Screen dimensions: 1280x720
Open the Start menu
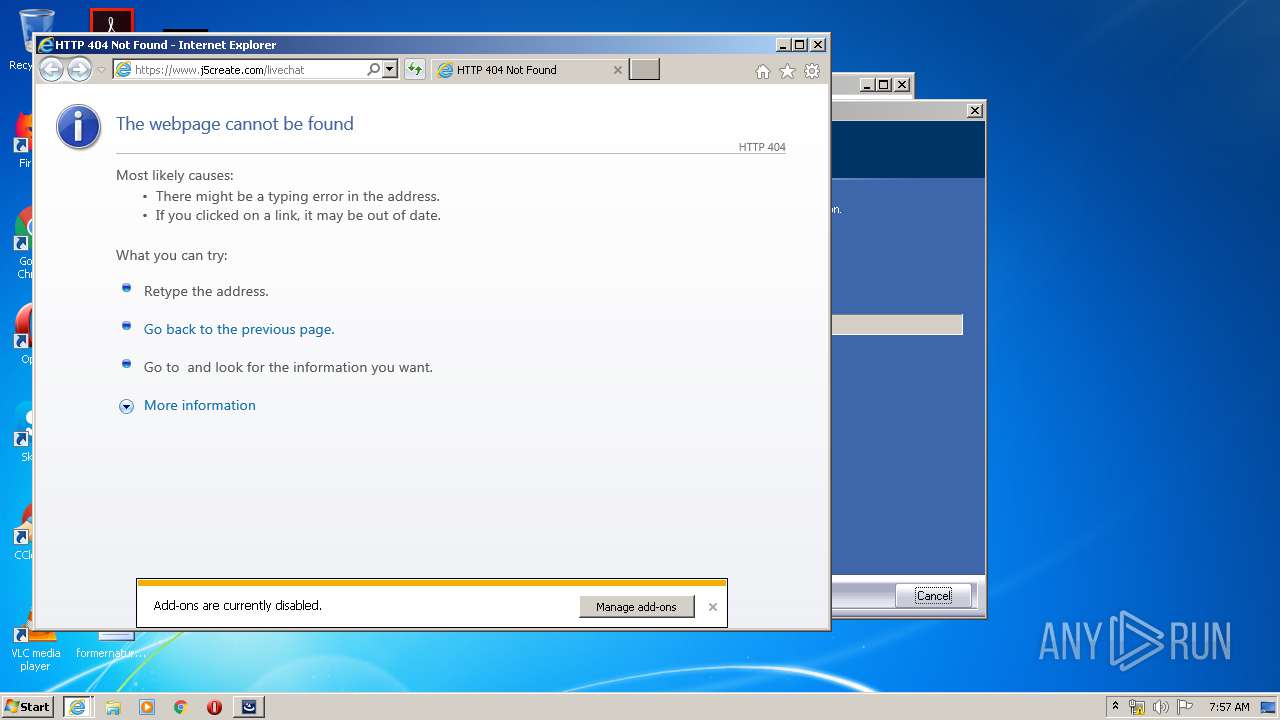[28, 706]
